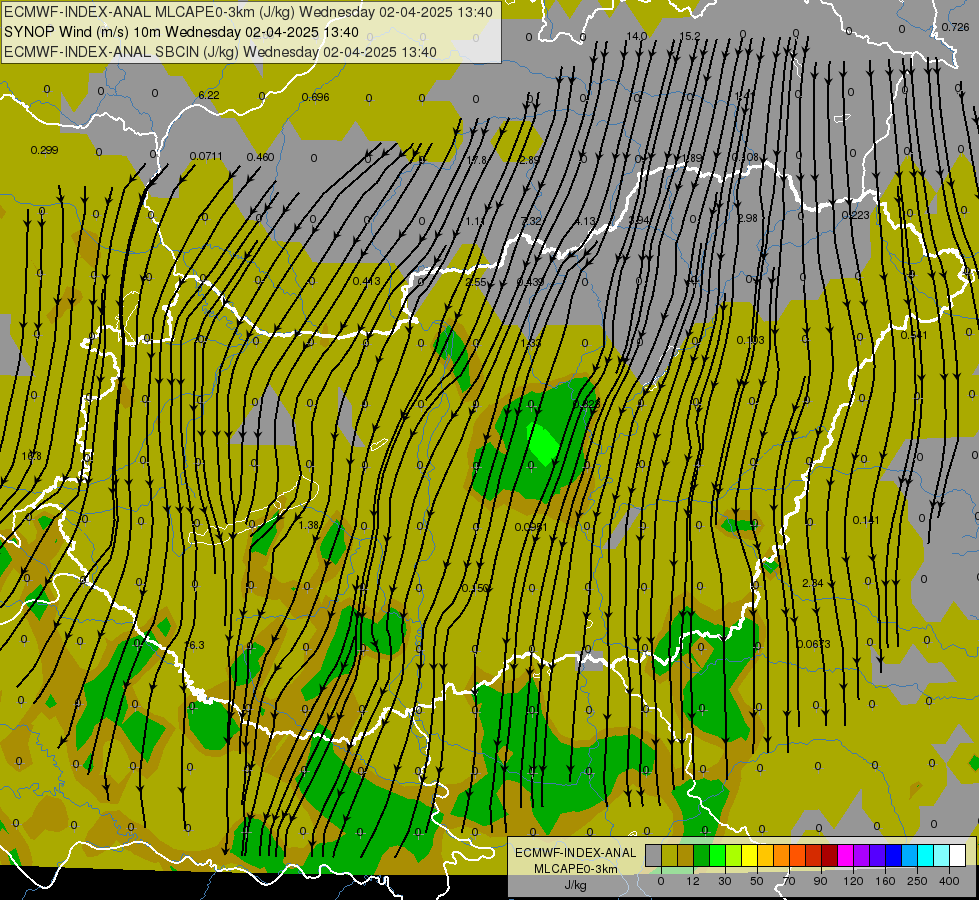This screenshot has width=979, height=900.
Task: Click the '1.38' value on the map
Action: pos(309,525)
